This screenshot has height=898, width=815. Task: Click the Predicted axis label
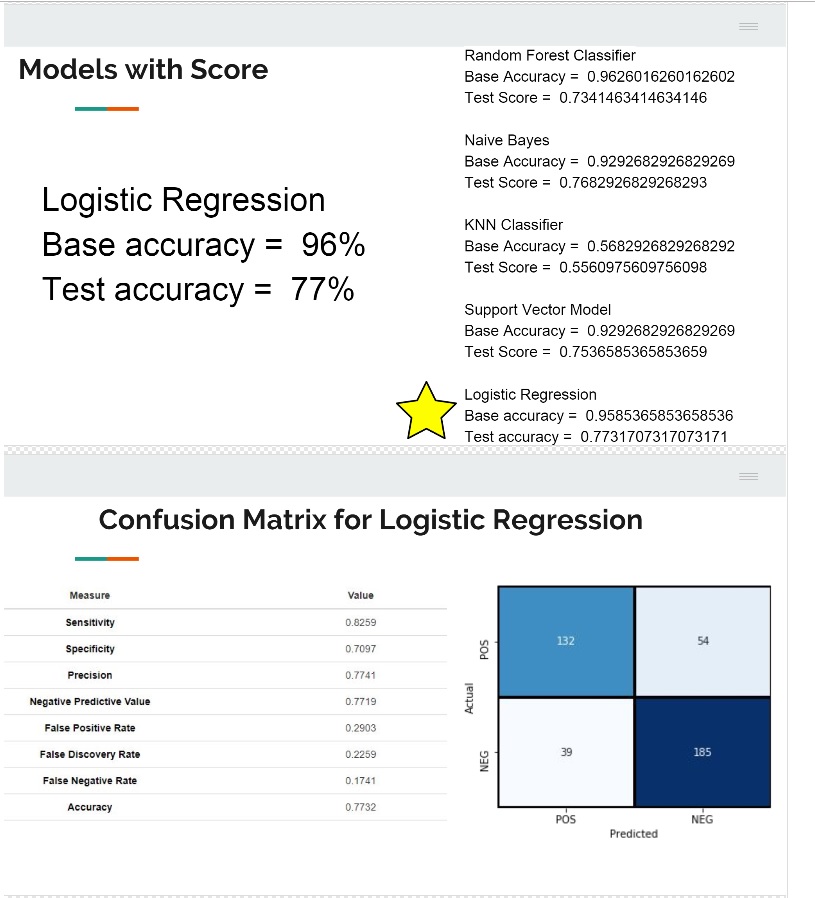(x=633, y=834)
